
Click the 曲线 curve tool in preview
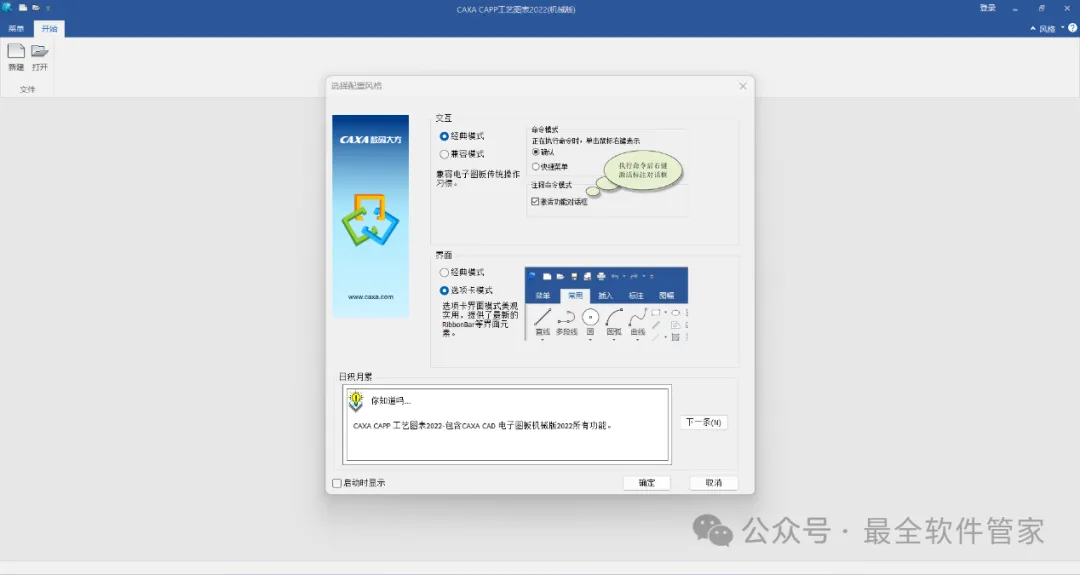point(638,323)
